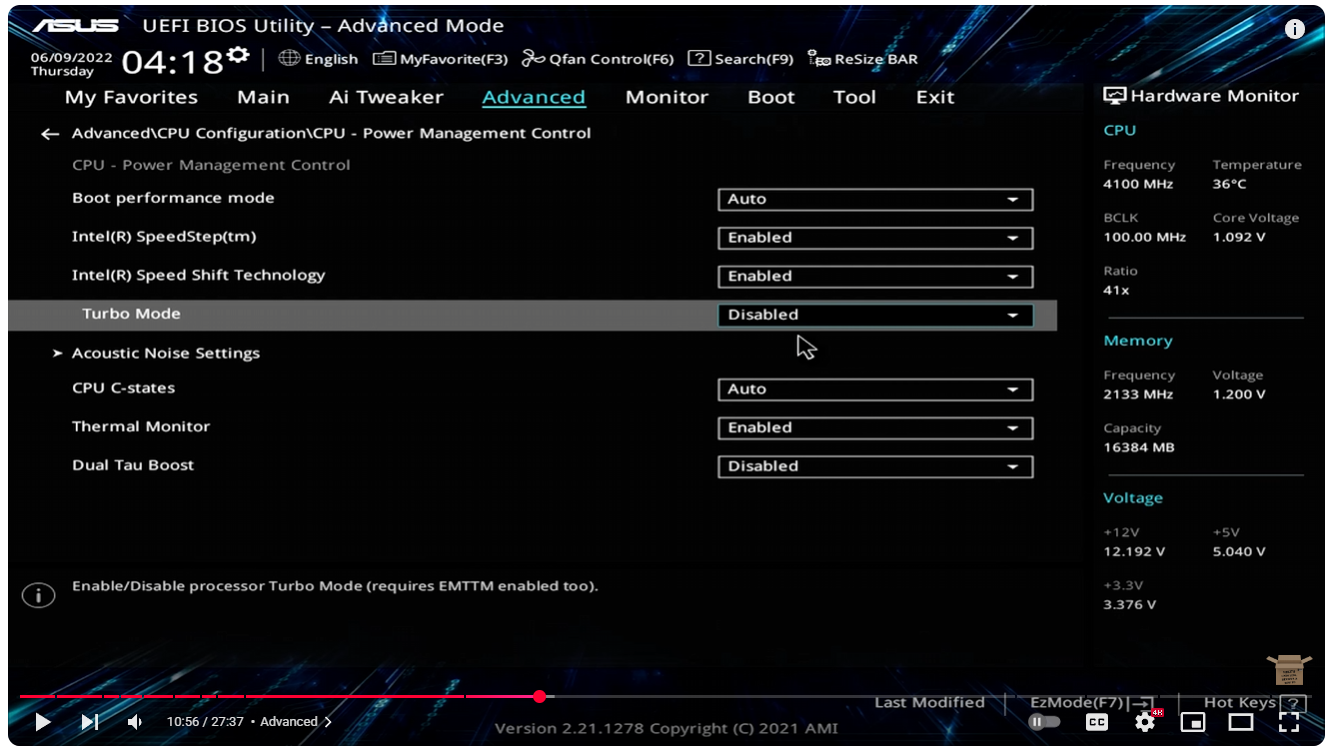Click the video info card icon
Image resolution: width=1337 pixels, height=756 pixels.
point(1295,29)
